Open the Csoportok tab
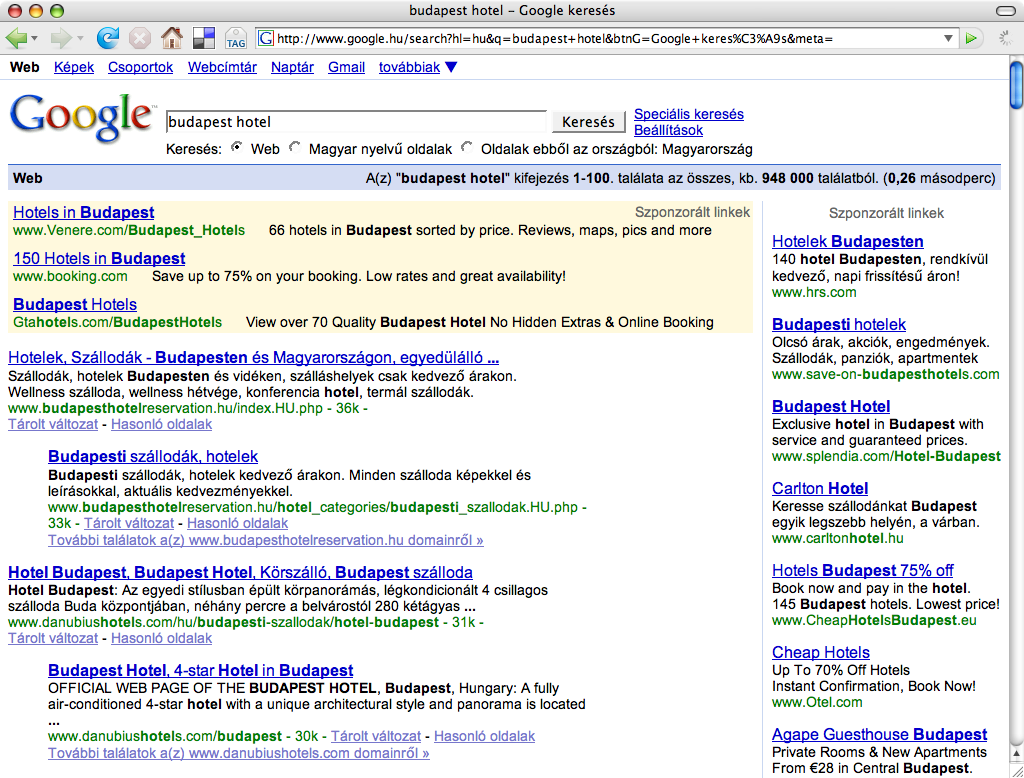This screenshot has height=778, width=1024. click(140, 67)
